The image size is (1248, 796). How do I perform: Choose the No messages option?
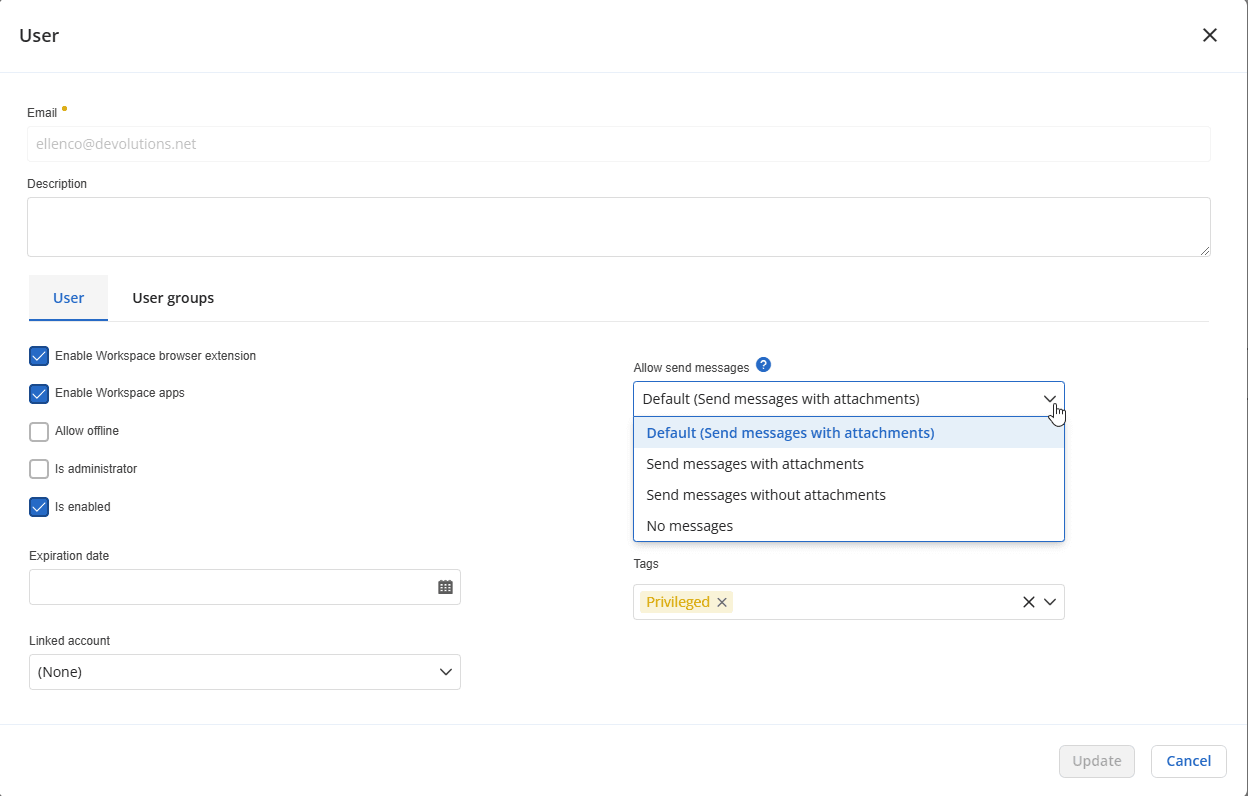pos(690,526)
